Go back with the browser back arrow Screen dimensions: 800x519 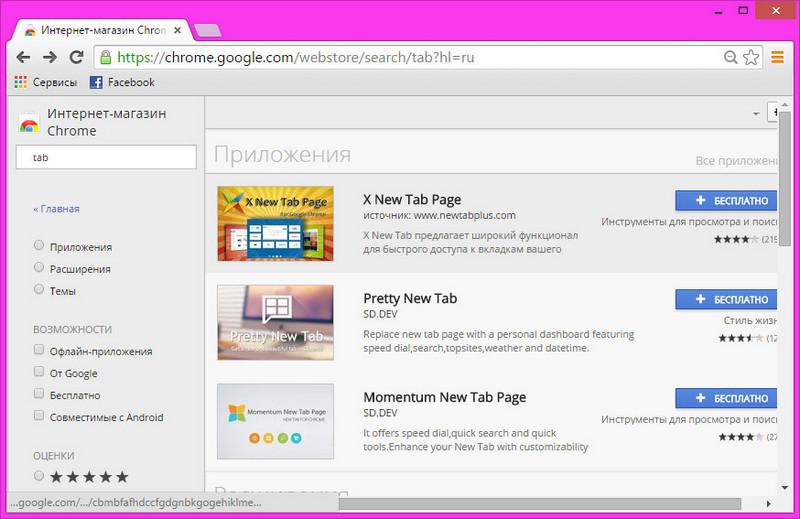(23, 57)
